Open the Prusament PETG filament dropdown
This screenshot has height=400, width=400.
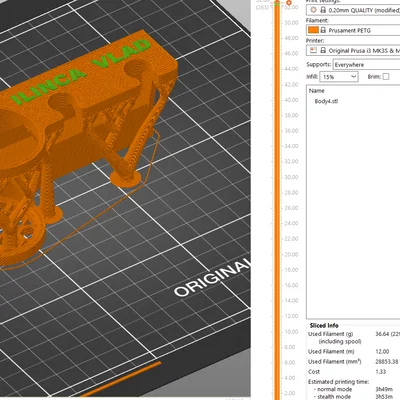tap(353, 30)
